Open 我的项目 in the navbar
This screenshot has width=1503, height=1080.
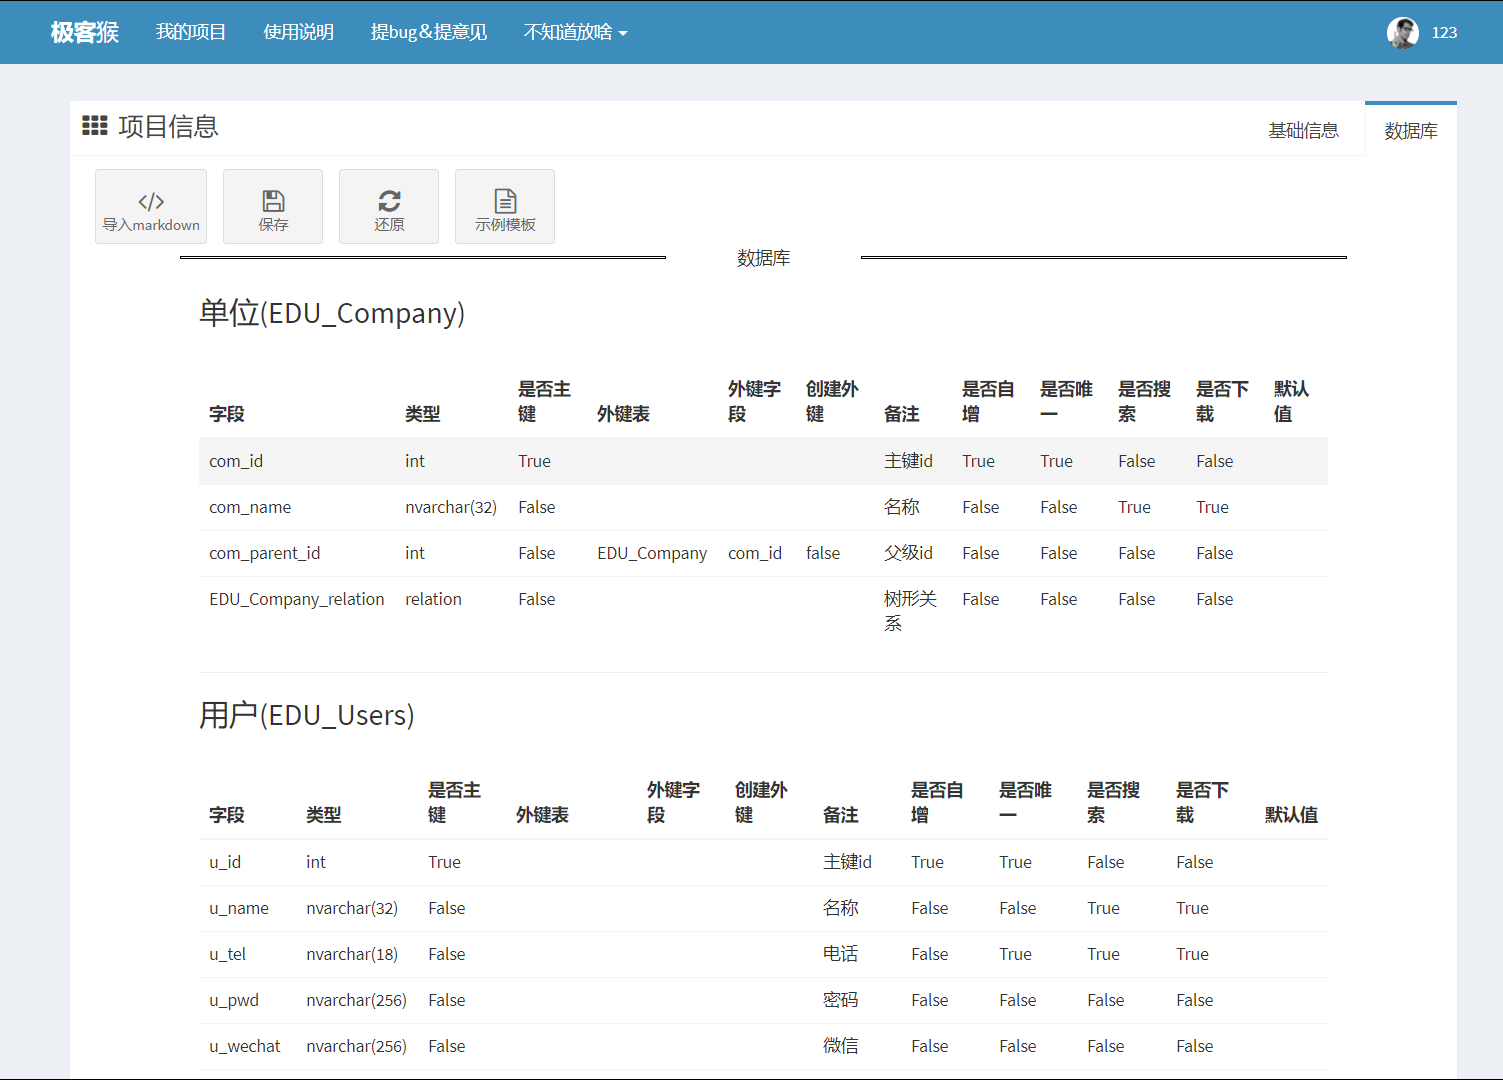click(x=191, y=32)
